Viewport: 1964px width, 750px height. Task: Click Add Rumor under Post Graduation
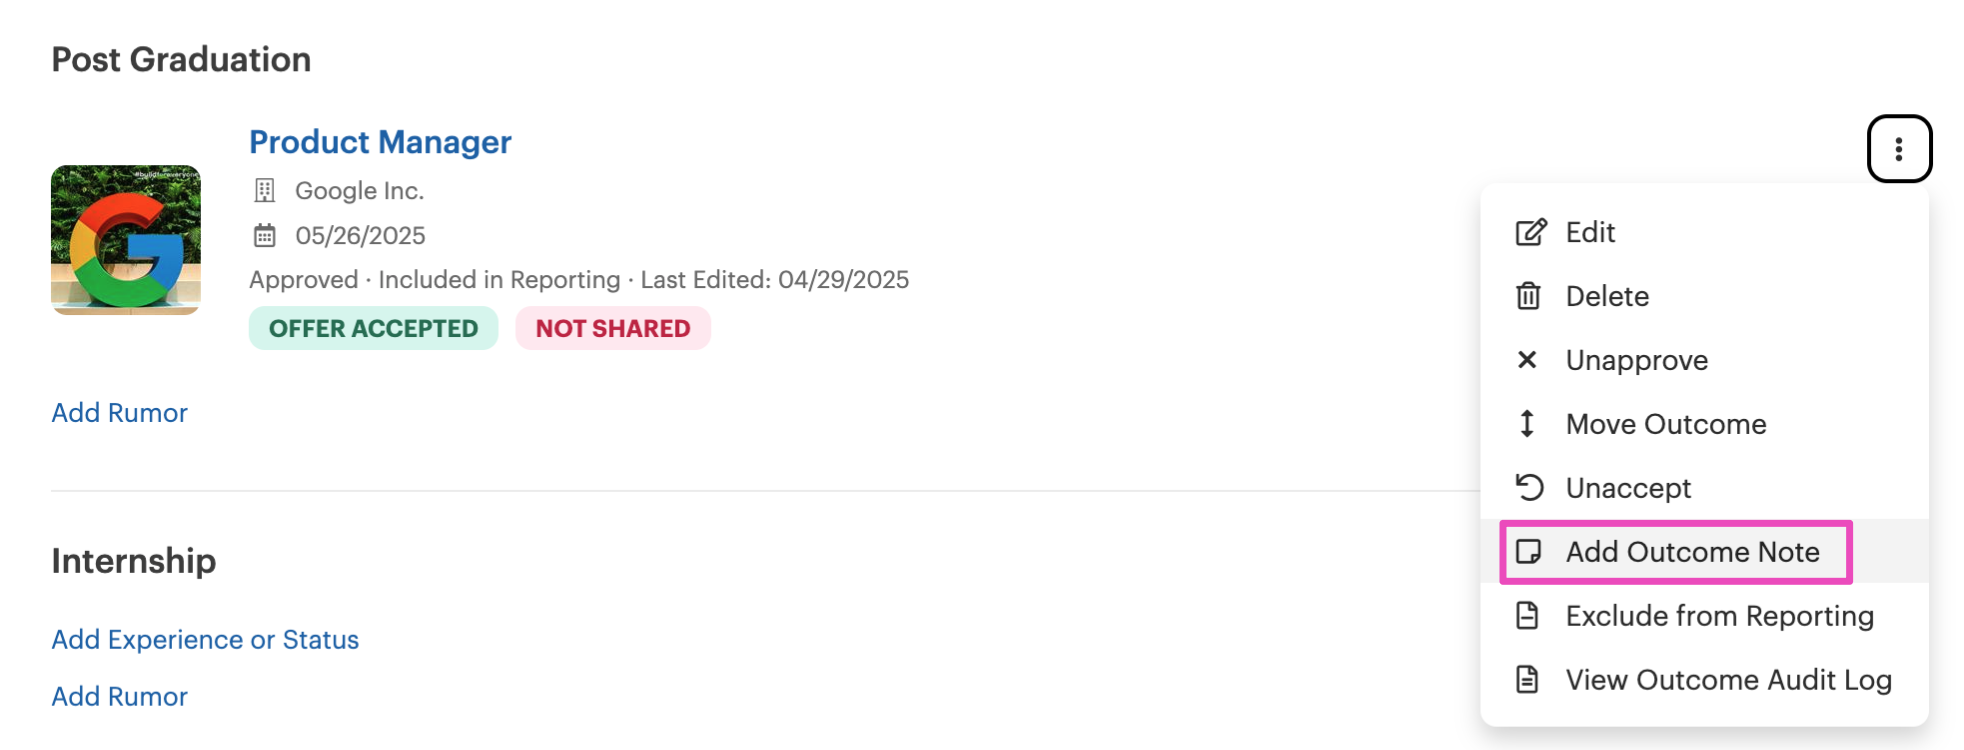pos(120,413)
